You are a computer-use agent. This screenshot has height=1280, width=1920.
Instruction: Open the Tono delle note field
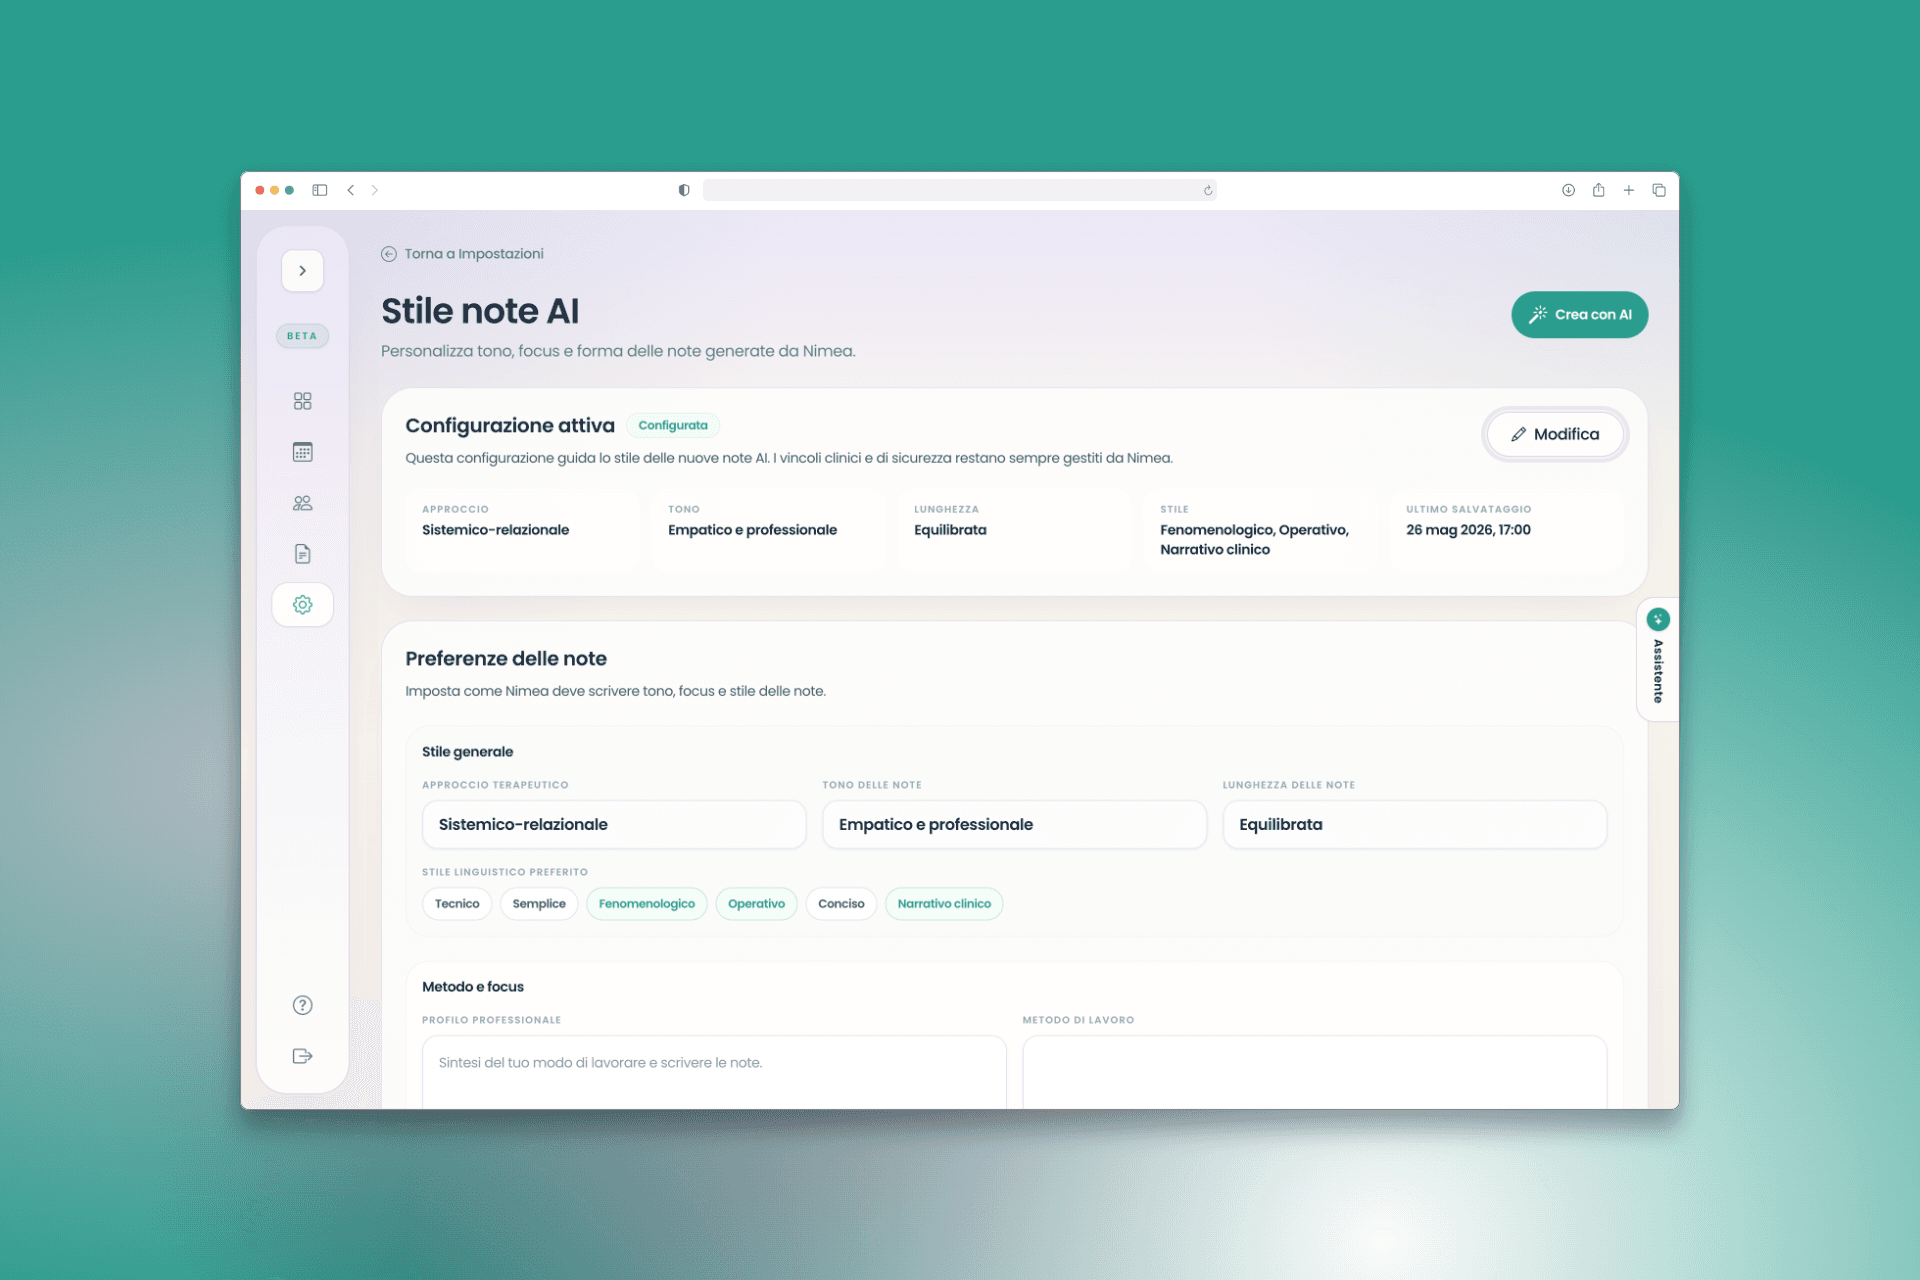pyautogui.click(x=1014, y=824)
